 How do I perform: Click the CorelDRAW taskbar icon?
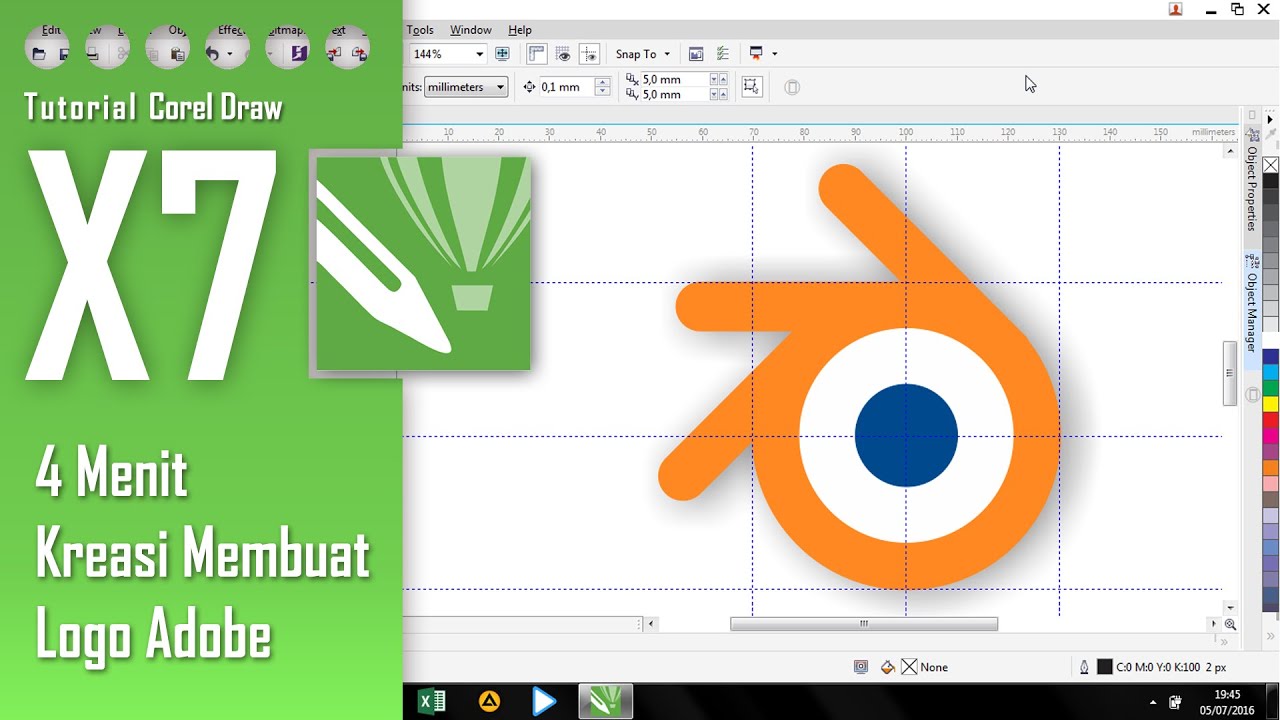coord(605,702)
